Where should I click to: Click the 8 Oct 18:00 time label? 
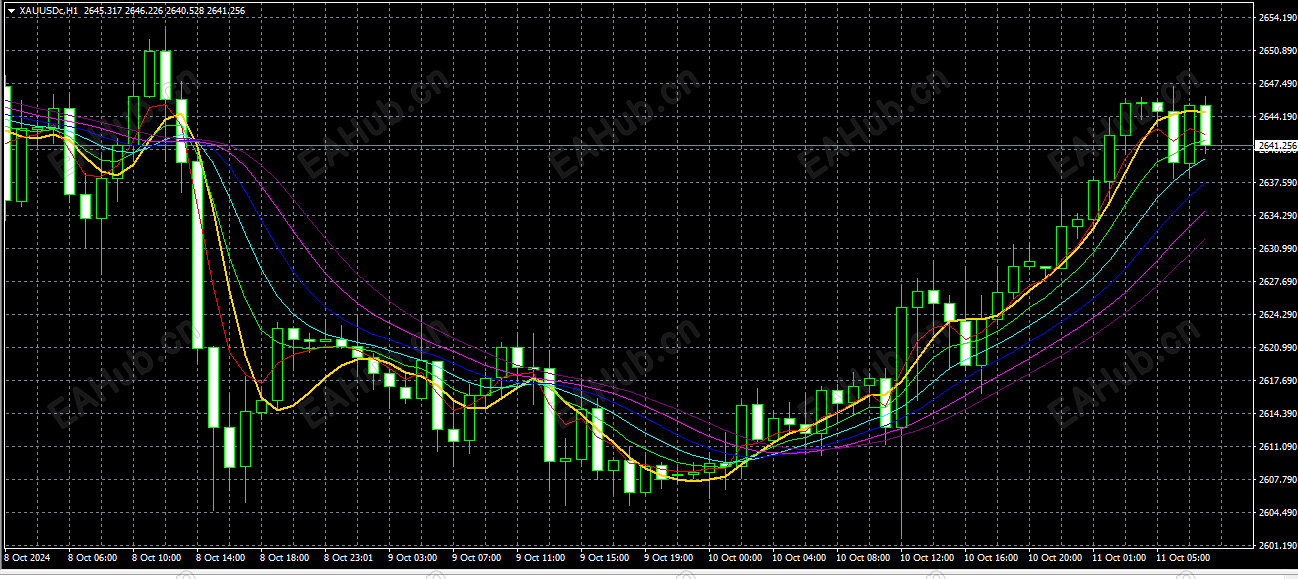[x=285, y=557]
